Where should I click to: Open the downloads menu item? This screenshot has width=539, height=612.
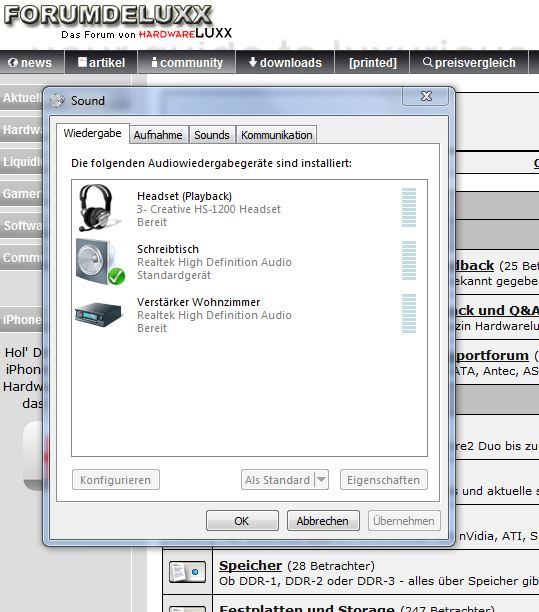coord(285,62)
